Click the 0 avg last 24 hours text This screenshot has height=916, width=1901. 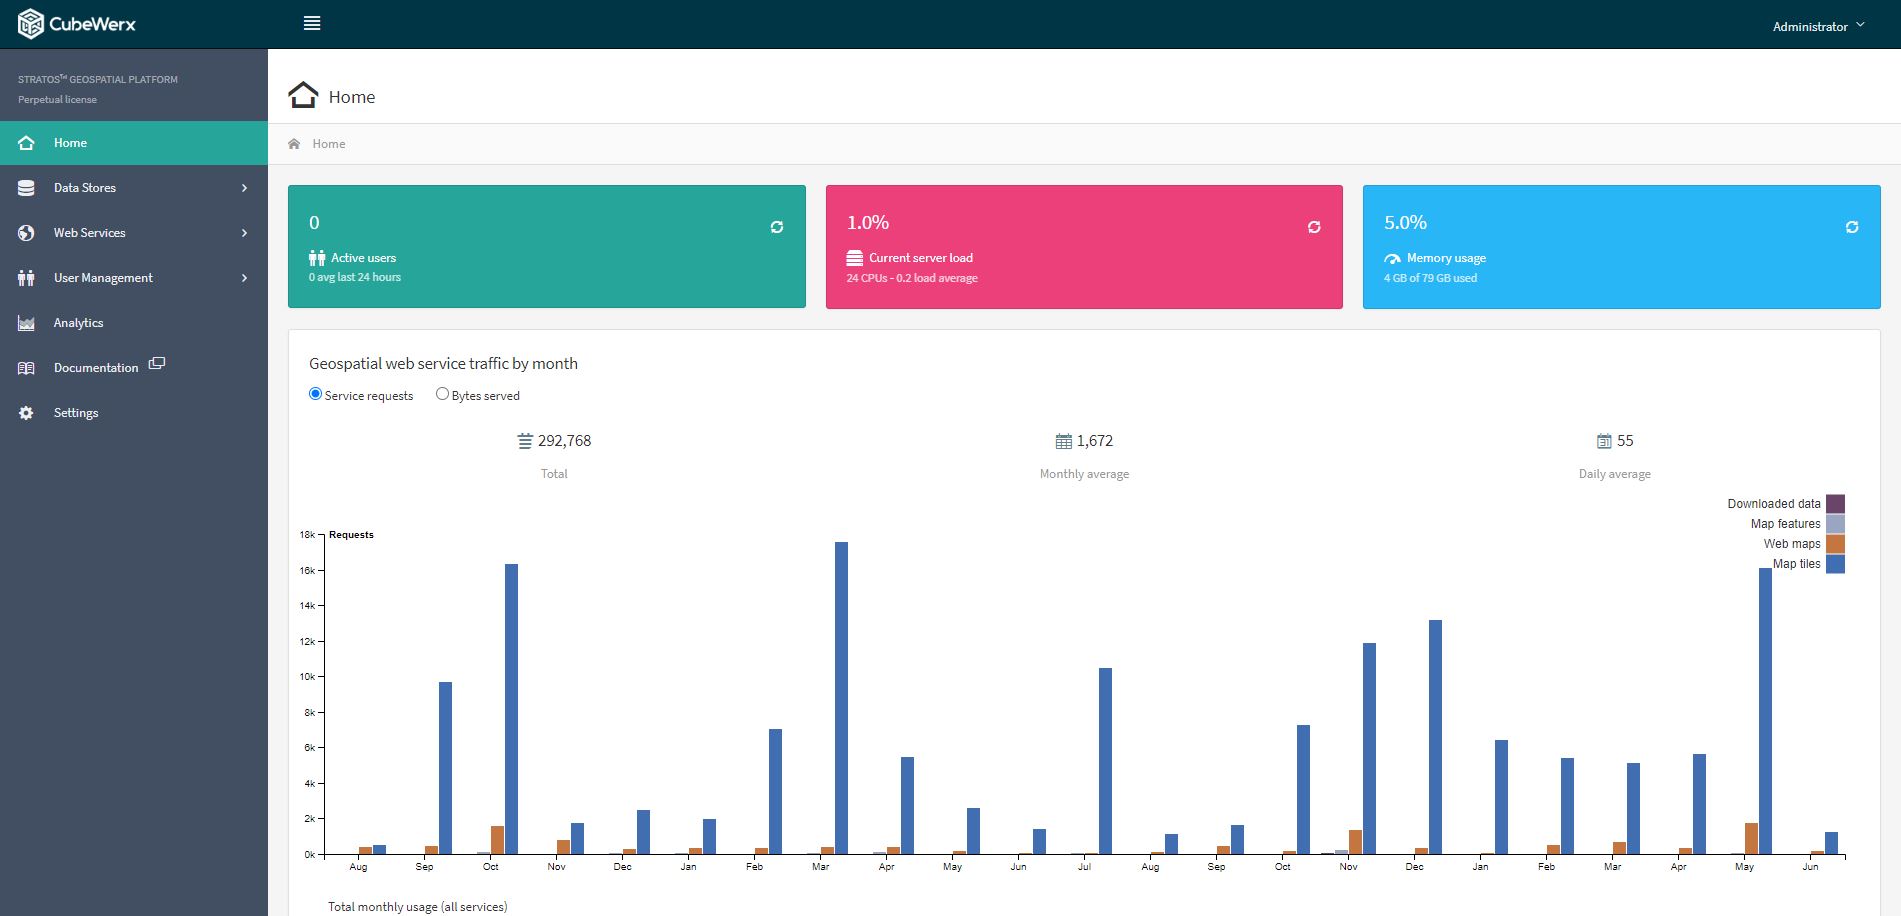355,277
